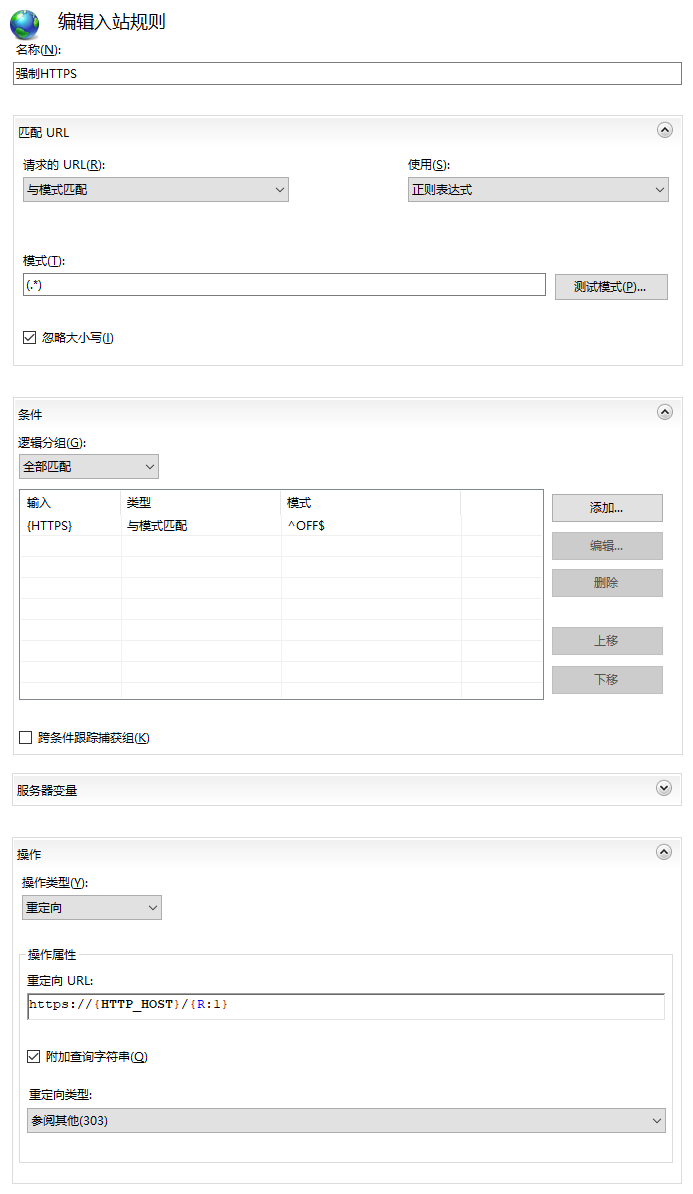Click the 添加 condition button
The height and width of the screenshot is (1194, 693).
(607, 508)
